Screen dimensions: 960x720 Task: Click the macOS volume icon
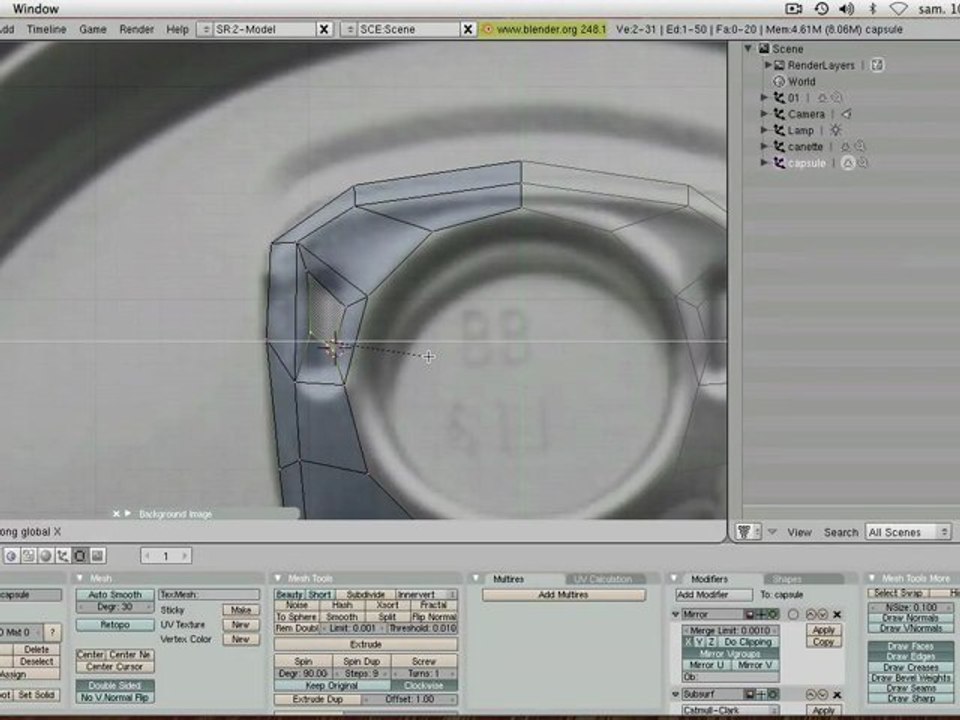[x=847, y=9]
